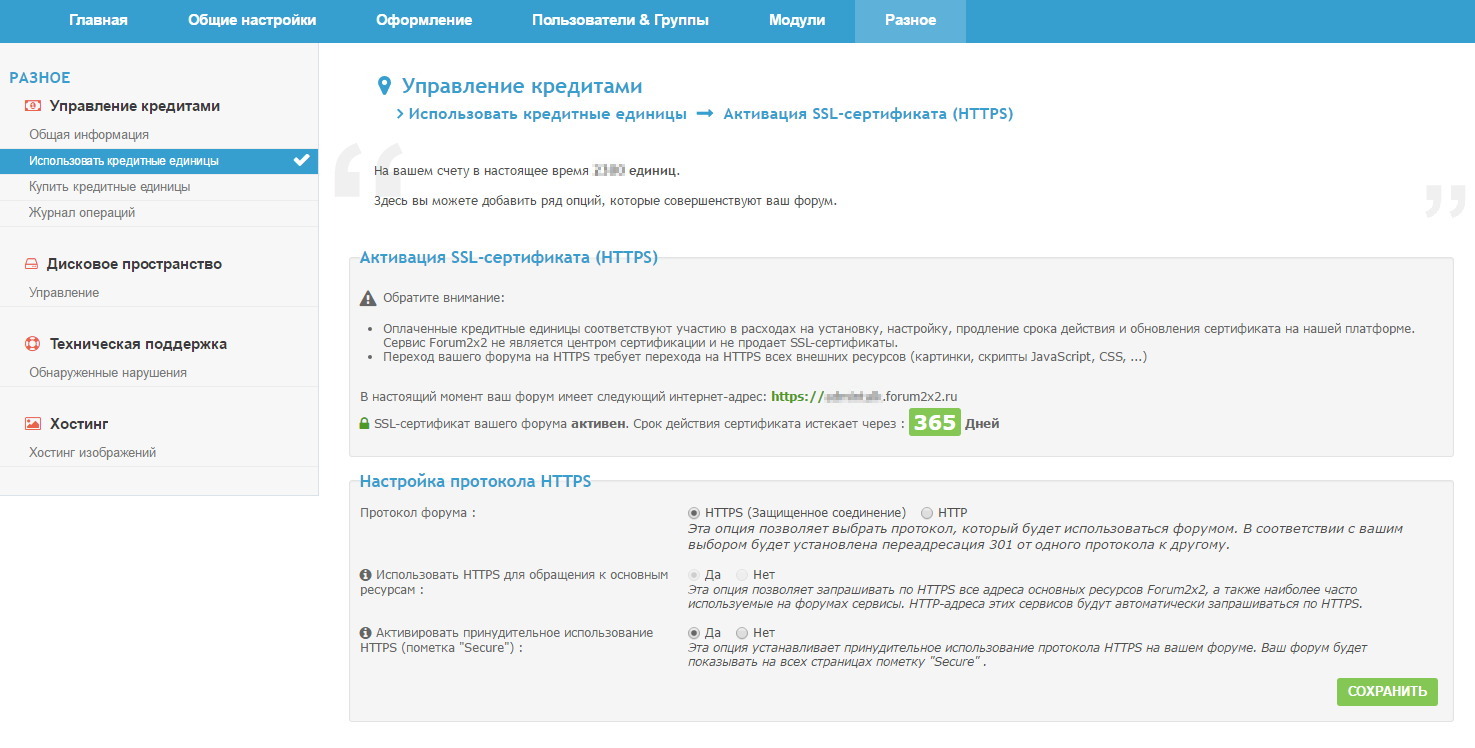Click the image hosting picture icon
The image size is (1475, 748).
(32, 424)
